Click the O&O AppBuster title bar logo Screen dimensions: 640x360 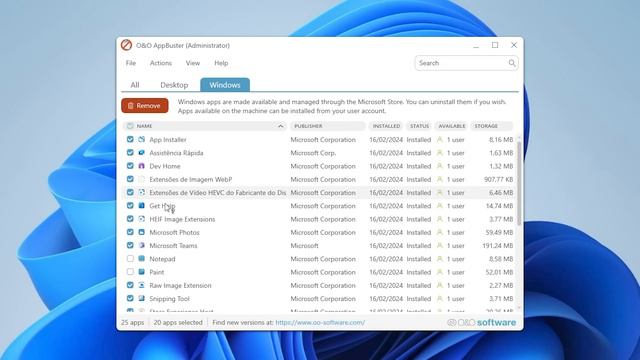click(127, 45)
